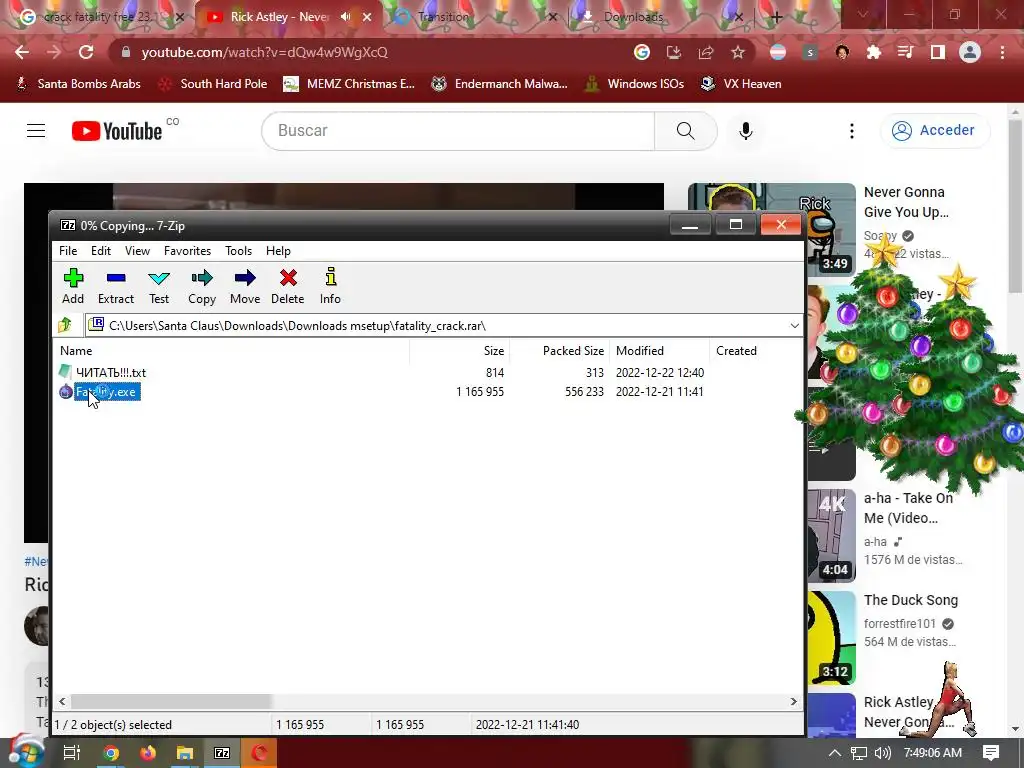Sort file list by Size column
1024x768 pixels.
point(459,351)
